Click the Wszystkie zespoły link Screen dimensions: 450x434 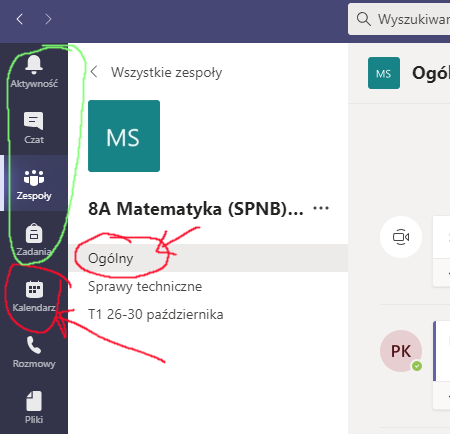click(166, 72)
